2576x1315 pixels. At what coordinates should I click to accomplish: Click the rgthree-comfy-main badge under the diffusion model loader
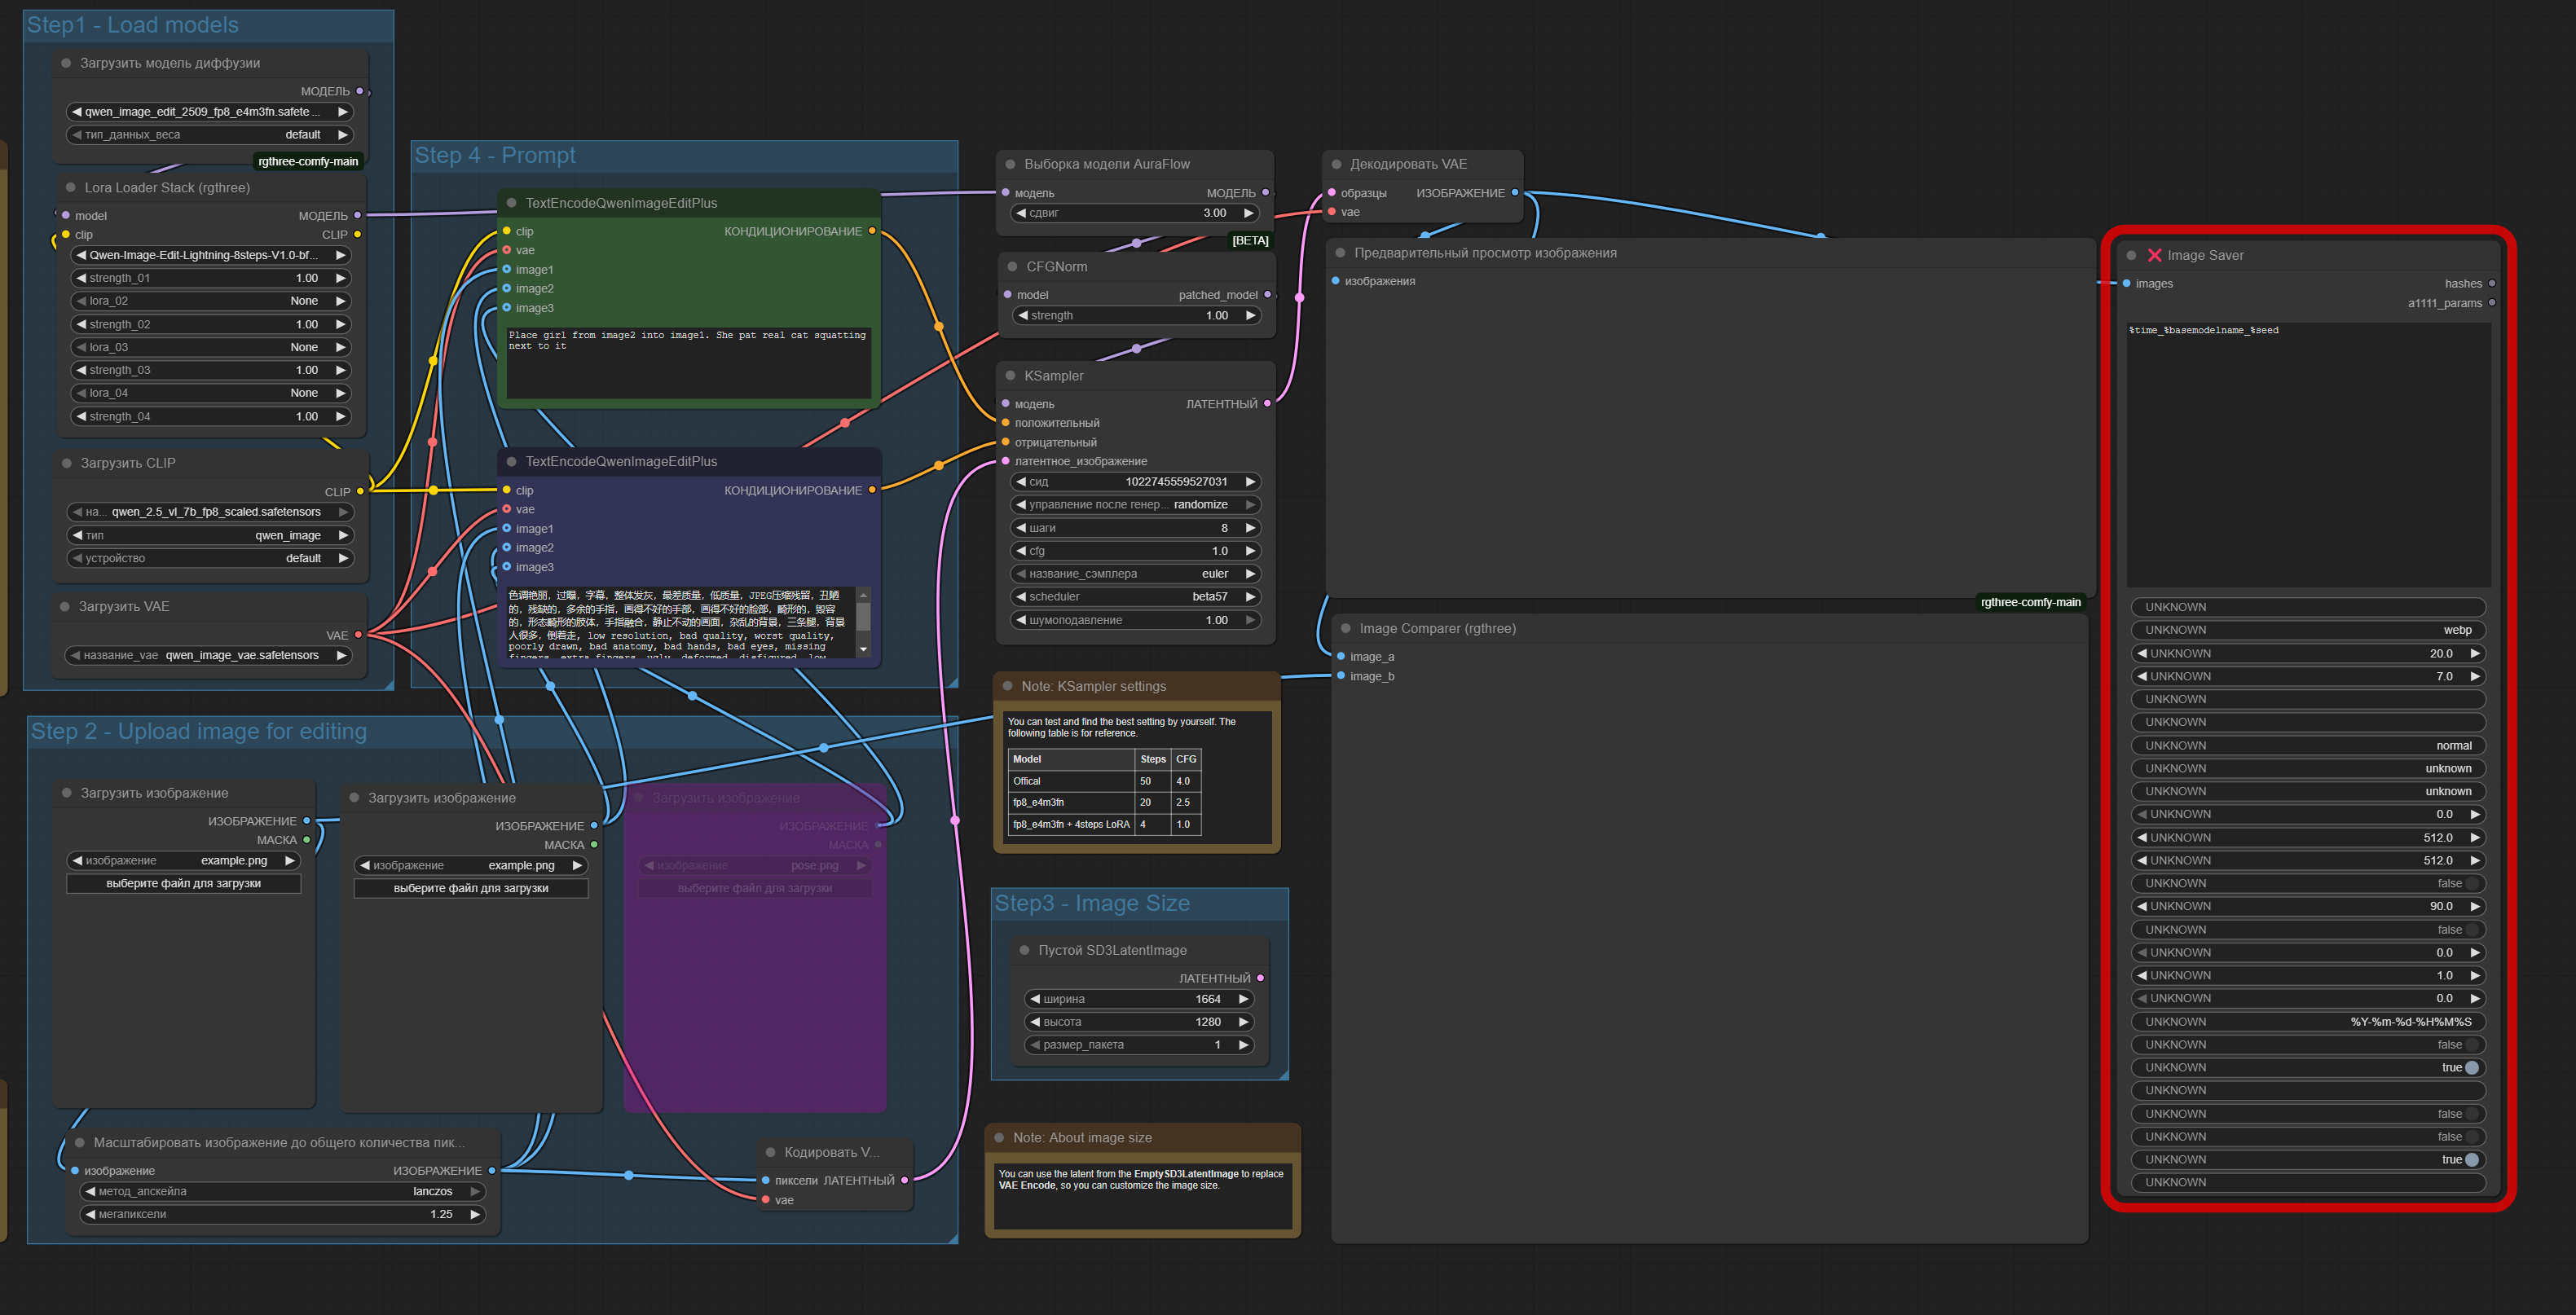pyautogui.click(x=308, y=161)
